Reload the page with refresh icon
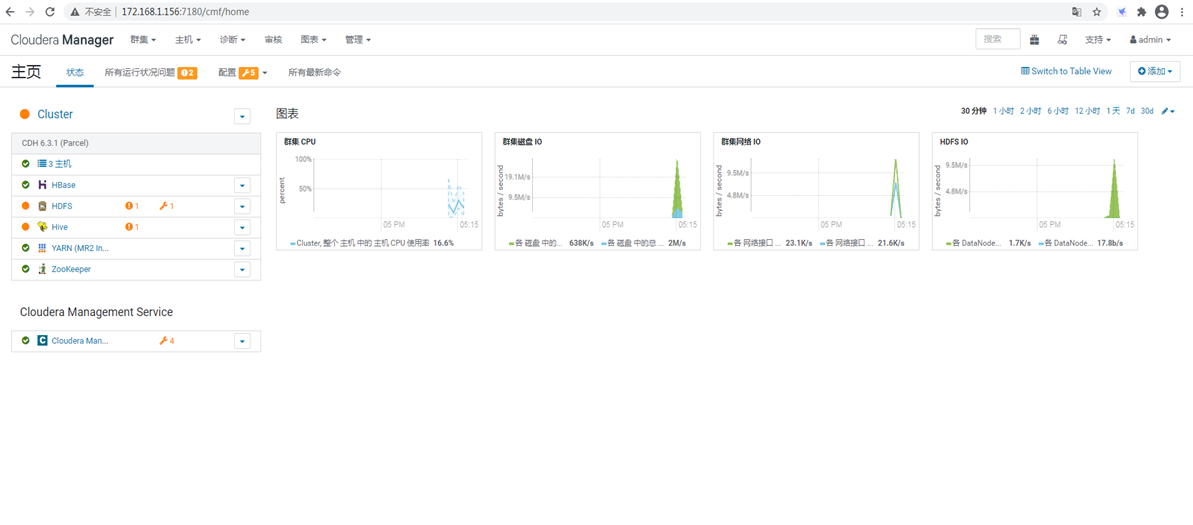Viewport: 1193px width, 525px height. click(x=49, y=12)
